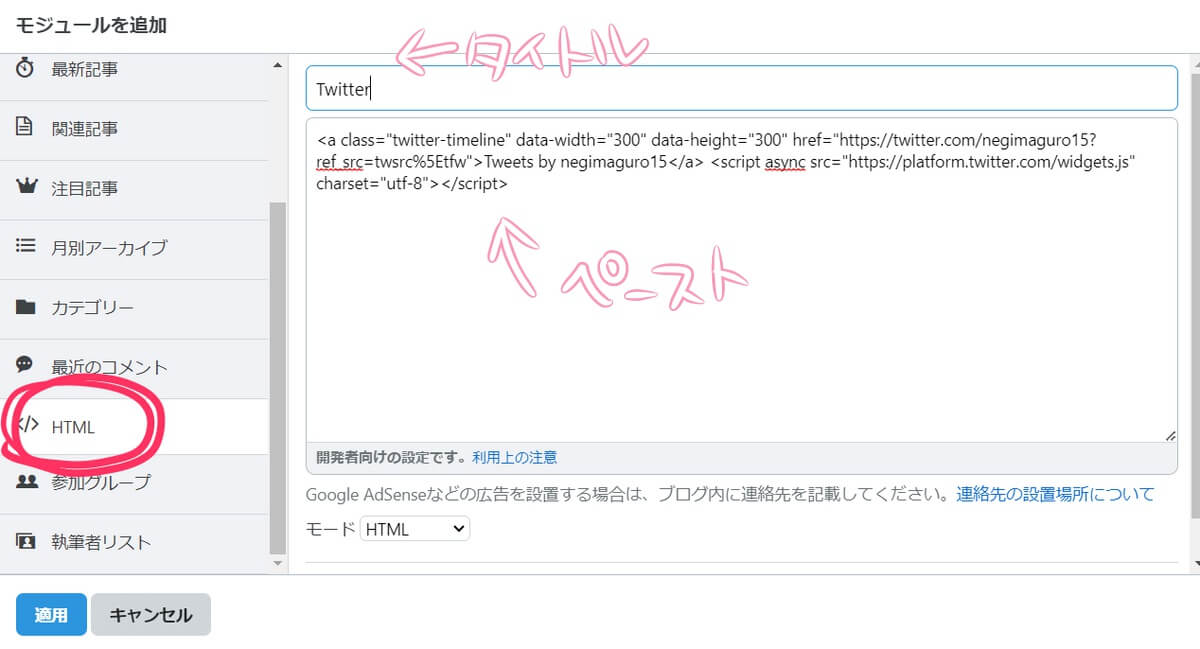This screenshot has height=649, width=1200.
Task: Open the 利用上の注意 link
Action: [x=514, y=456]
